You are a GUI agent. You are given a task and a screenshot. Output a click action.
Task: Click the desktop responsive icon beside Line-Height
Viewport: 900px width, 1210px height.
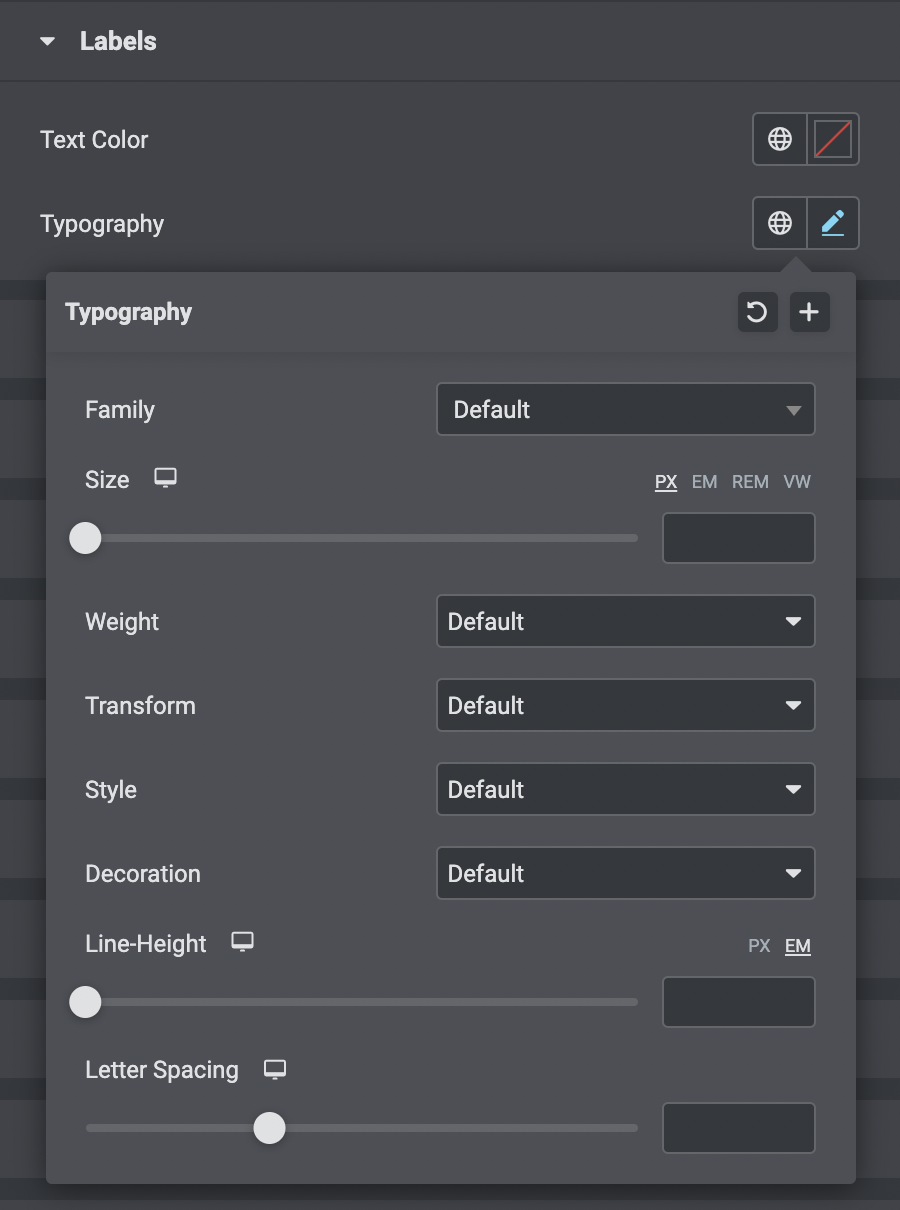pyautogui.click(x=242, y=942)
